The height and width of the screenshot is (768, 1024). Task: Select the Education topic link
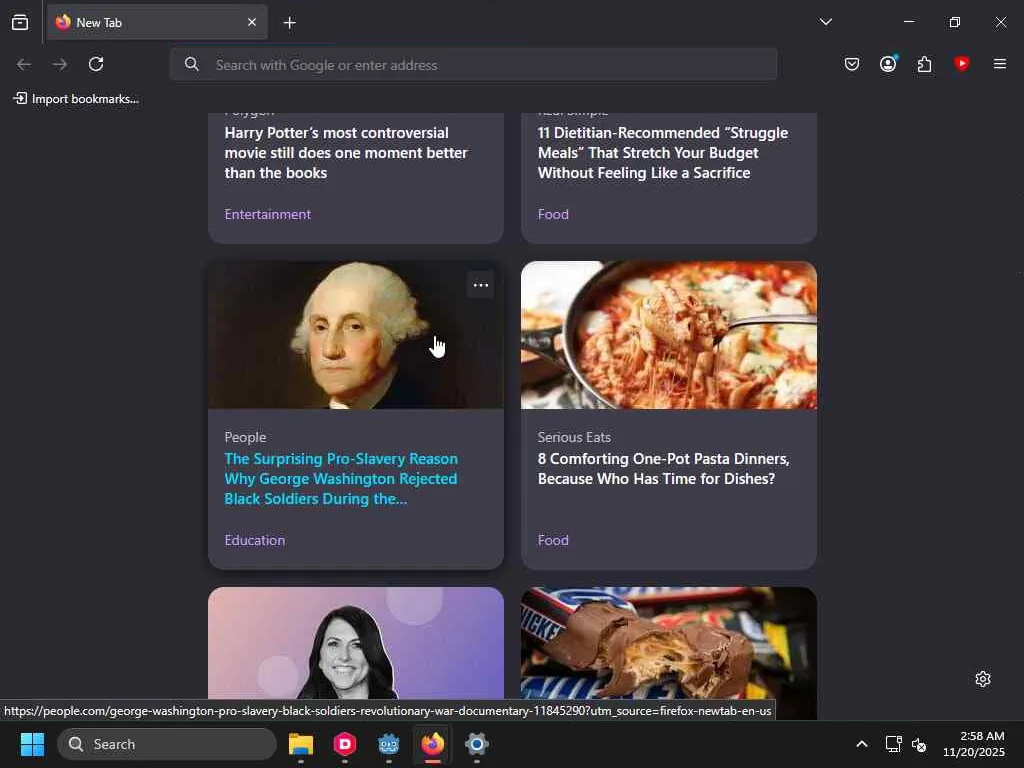click(x=255, y=540)
